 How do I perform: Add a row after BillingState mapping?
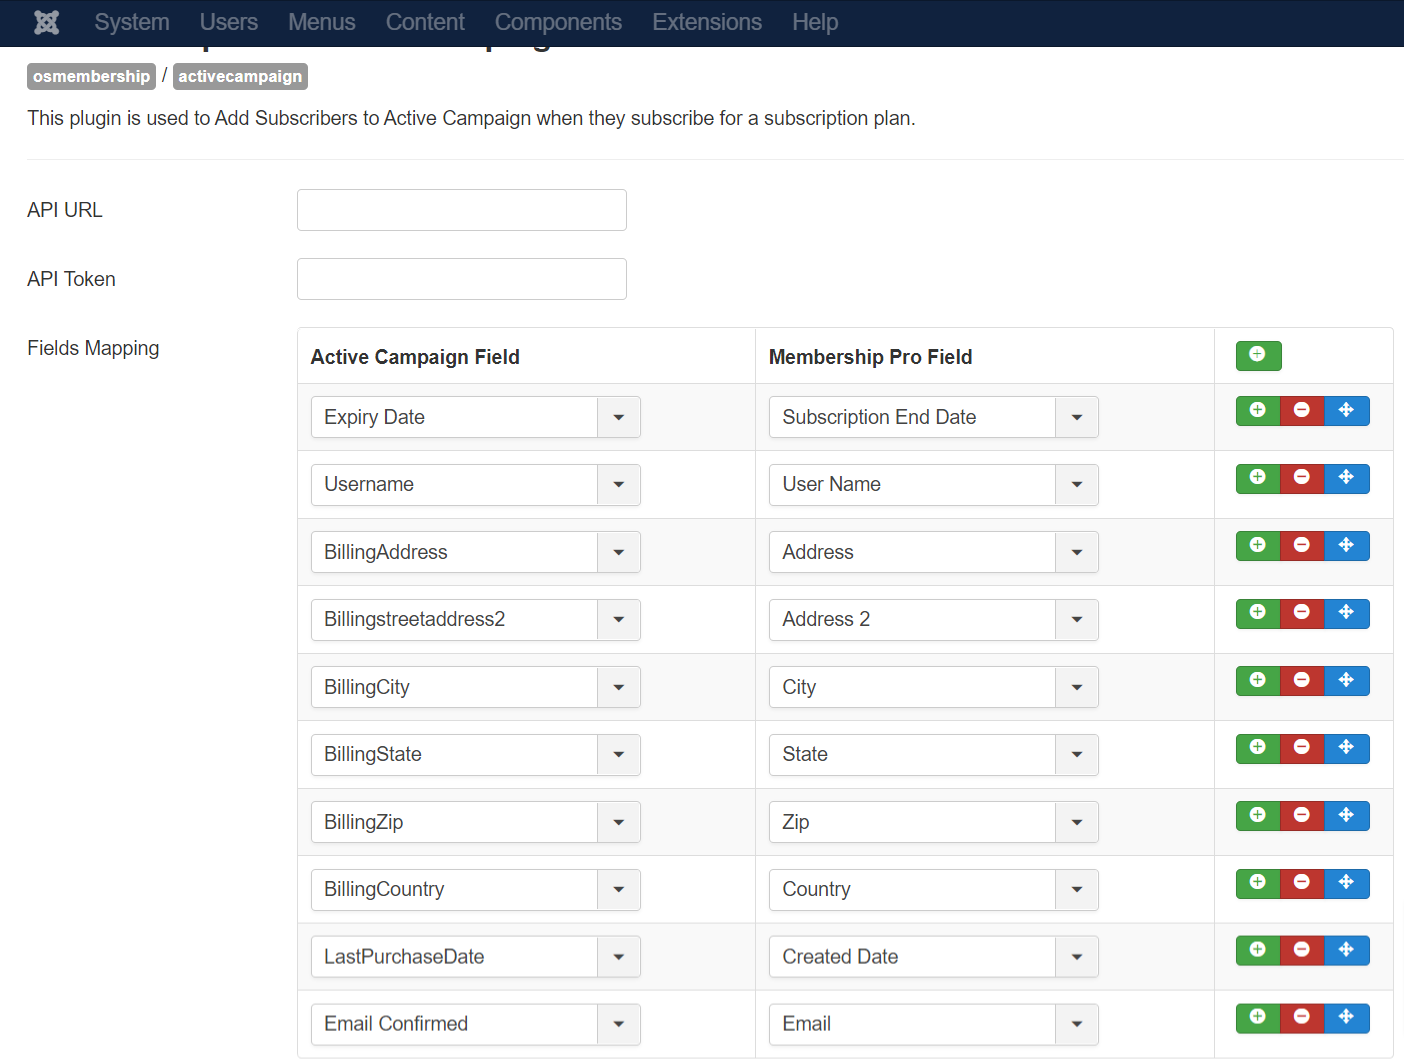(1258, 748)
